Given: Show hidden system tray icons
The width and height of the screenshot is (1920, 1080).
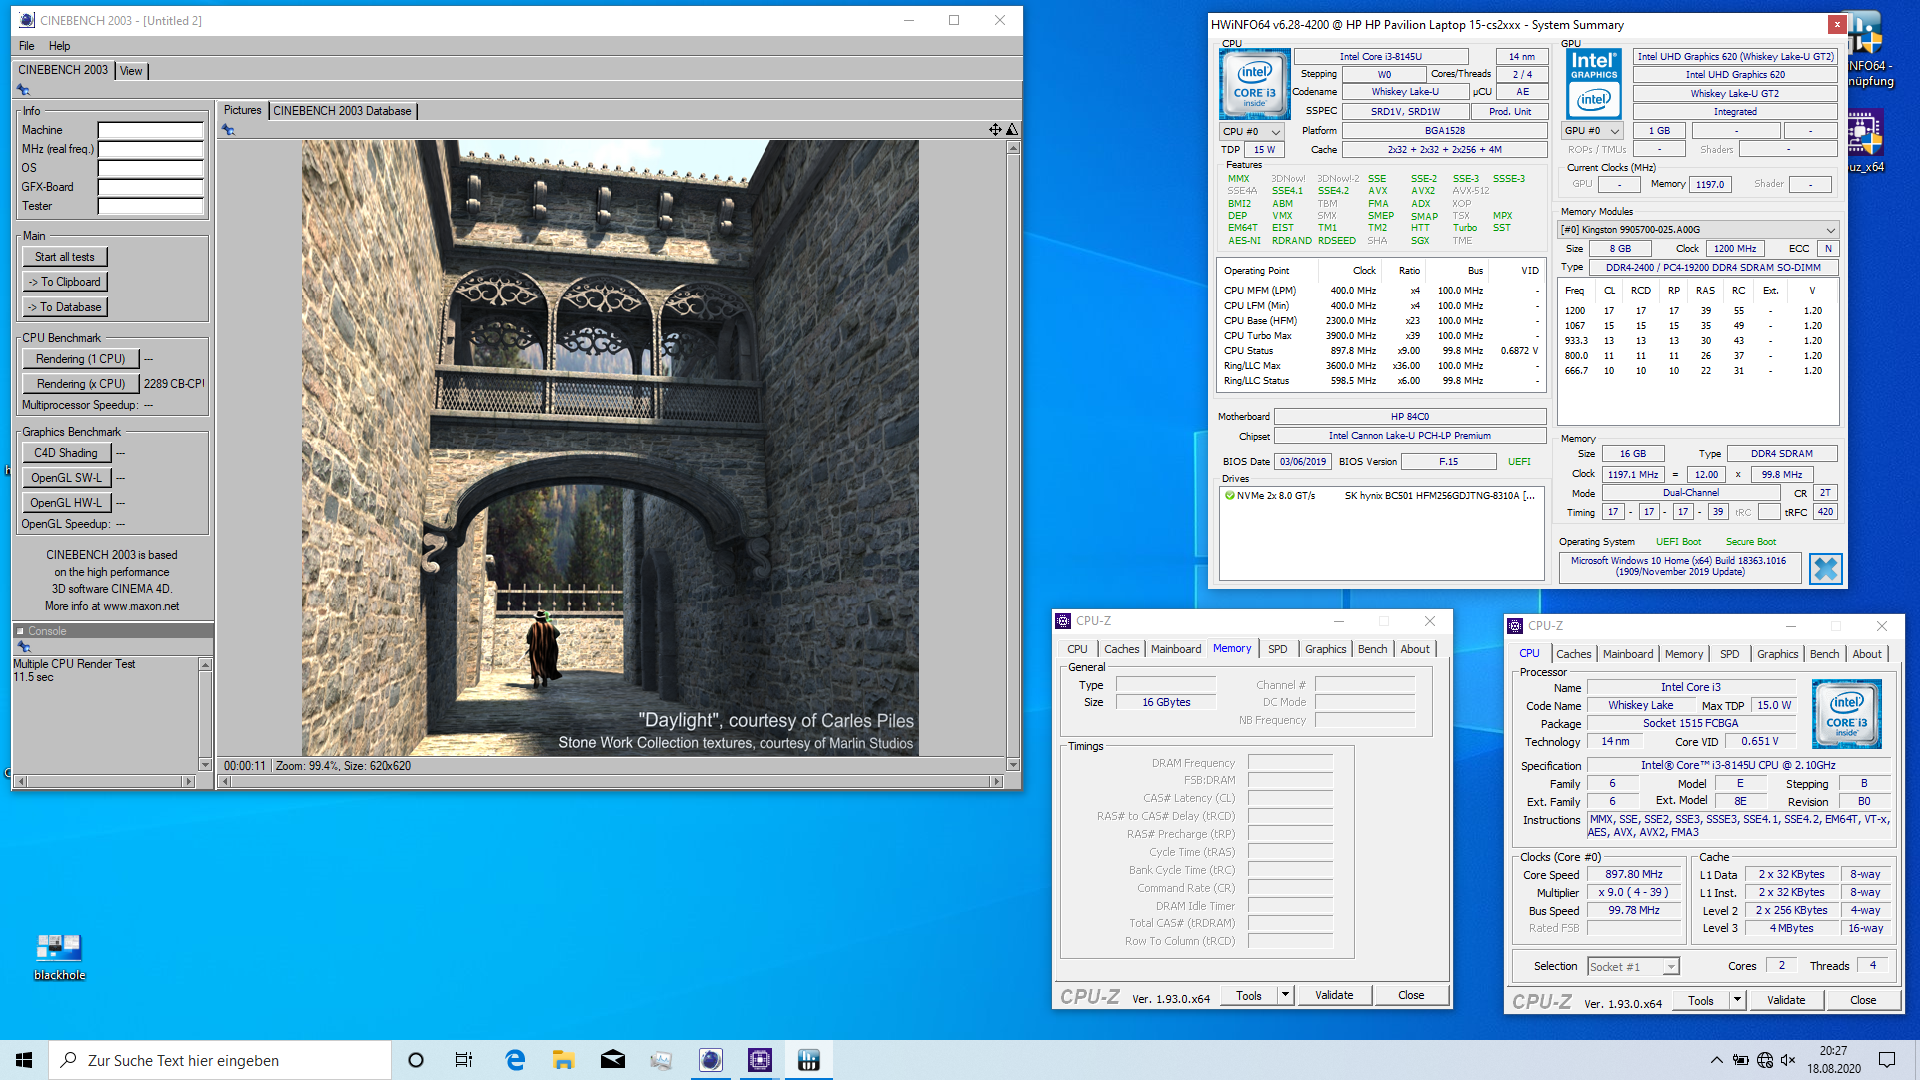Looking at the screenshot, I should (1716, 1060).
